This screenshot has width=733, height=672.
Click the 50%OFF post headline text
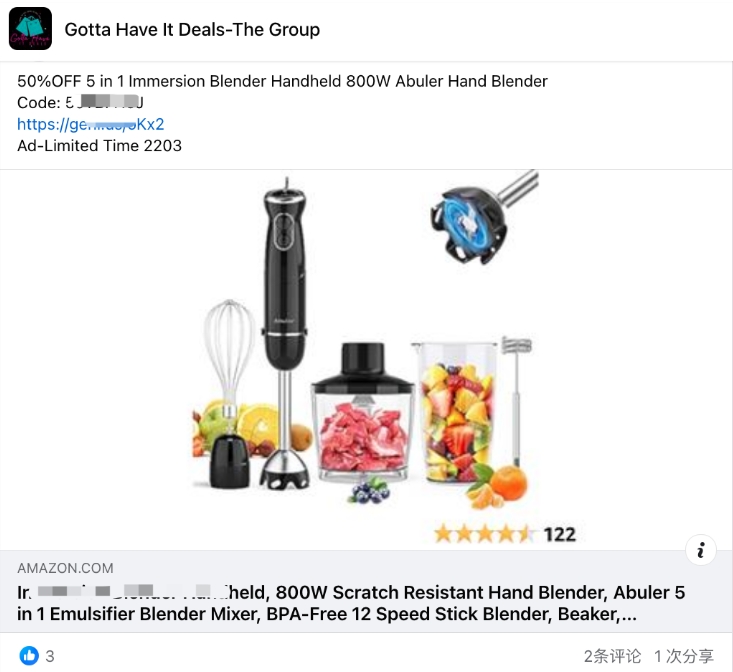tap(282, 81)
